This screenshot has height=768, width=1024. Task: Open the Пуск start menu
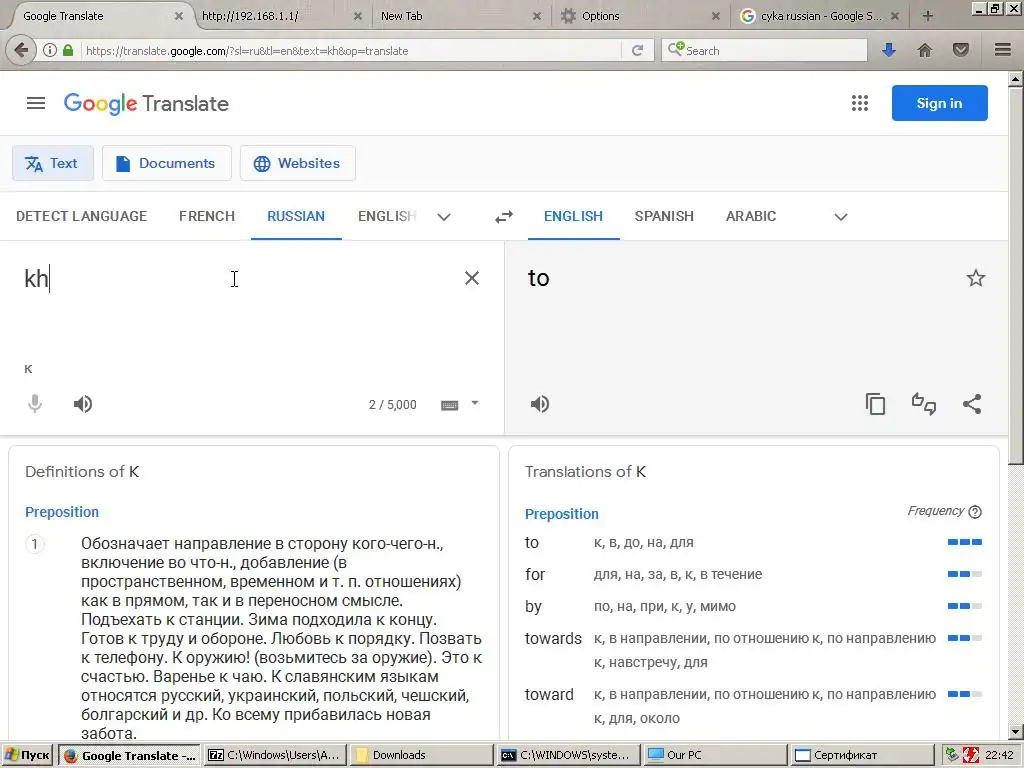(27, 755)
